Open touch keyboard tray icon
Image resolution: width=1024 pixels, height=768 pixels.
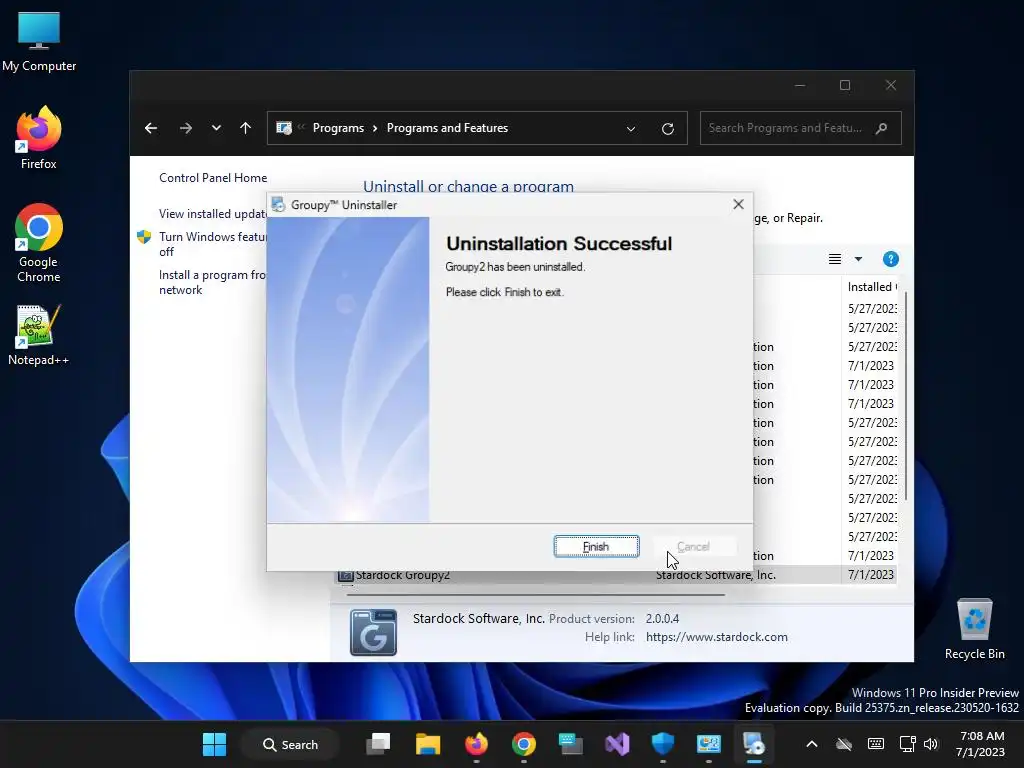click(x=876, y=744)
